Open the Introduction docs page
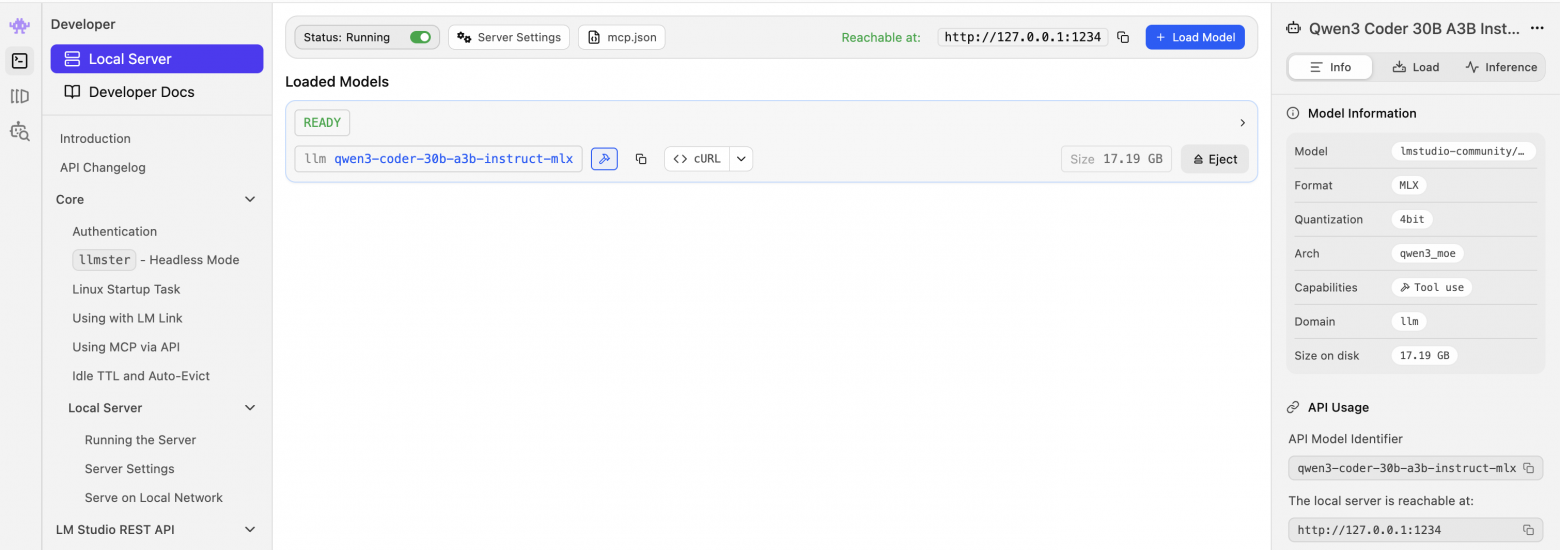Screen dimensions: 1560x550 click(x=95, y=138)
